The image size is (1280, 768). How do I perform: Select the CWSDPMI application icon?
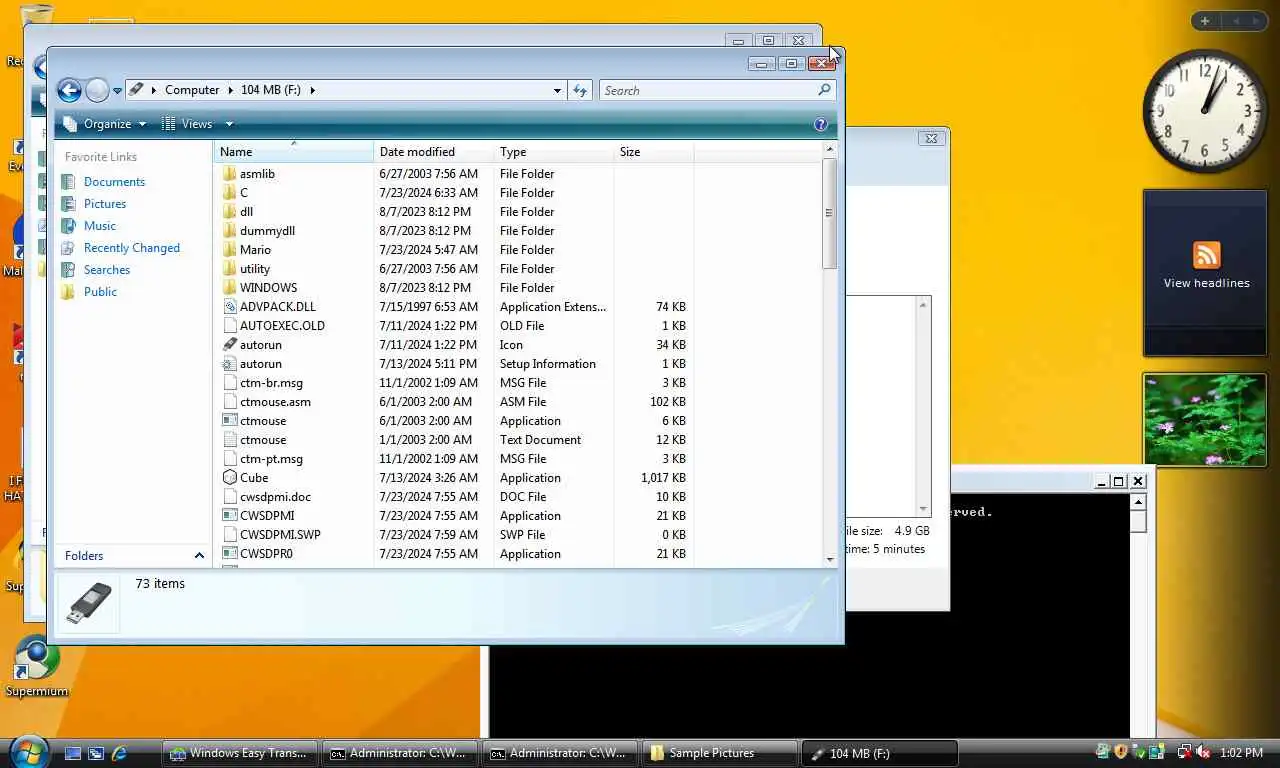click(230, 515)
